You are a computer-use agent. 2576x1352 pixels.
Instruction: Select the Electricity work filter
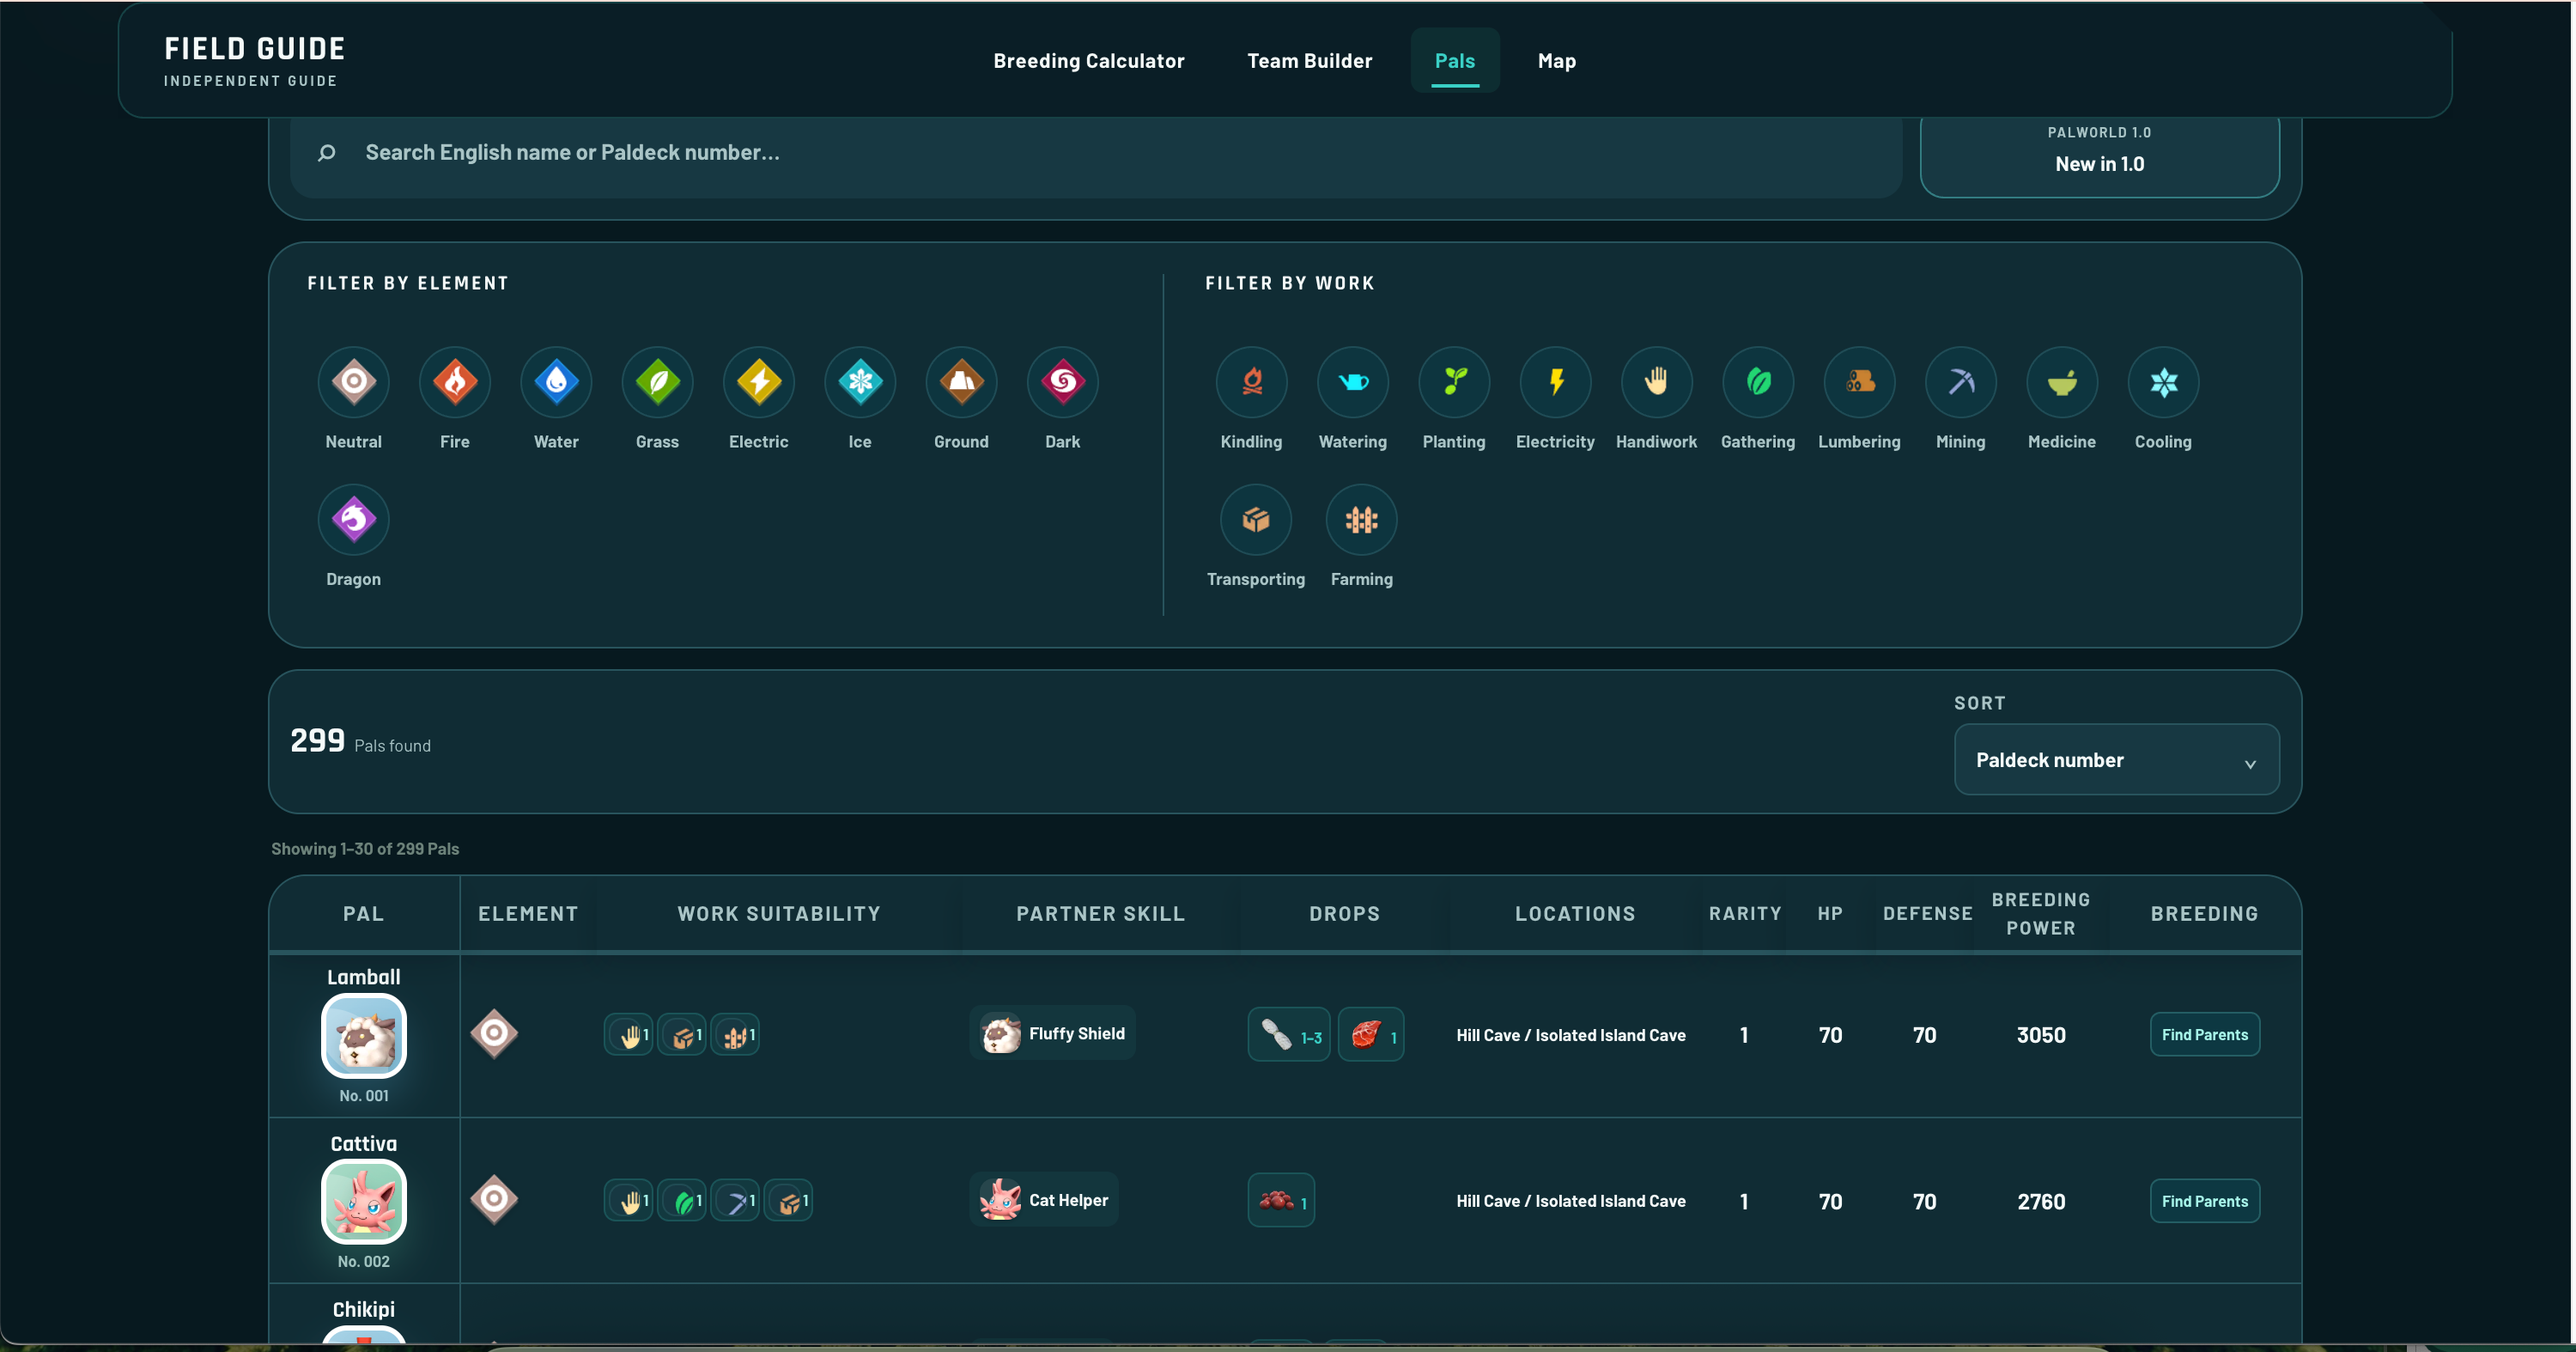1555,382
